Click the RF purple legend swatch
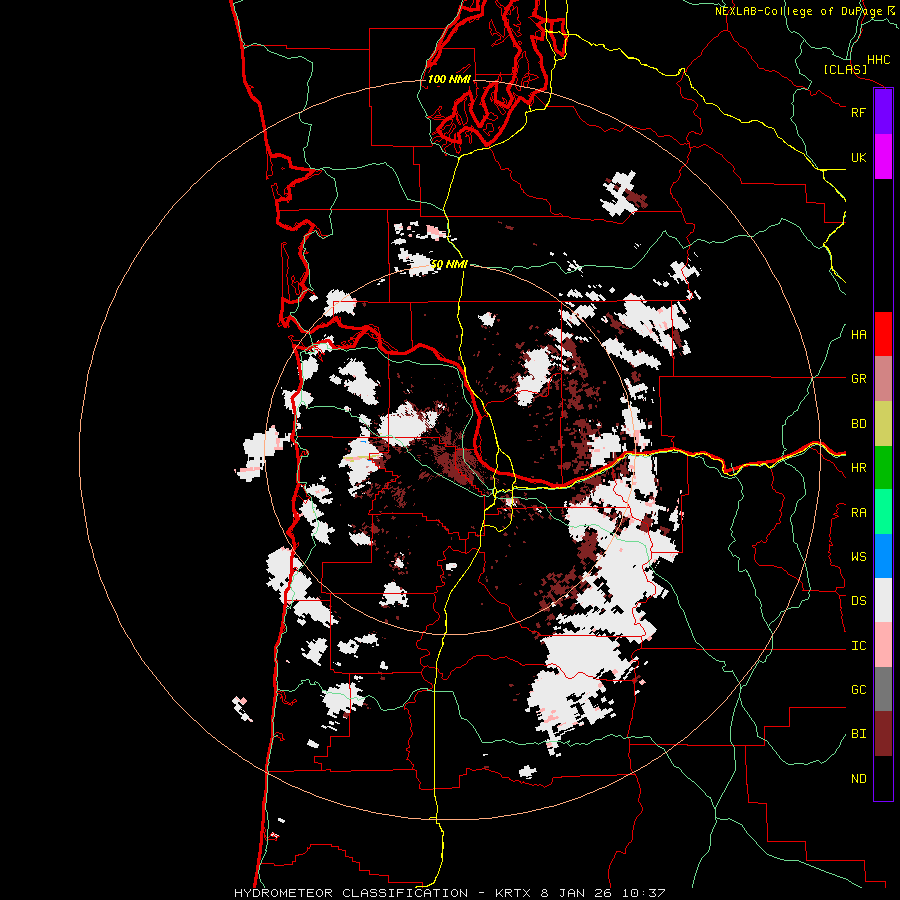 pyautogui.click(x=883, y=112)
